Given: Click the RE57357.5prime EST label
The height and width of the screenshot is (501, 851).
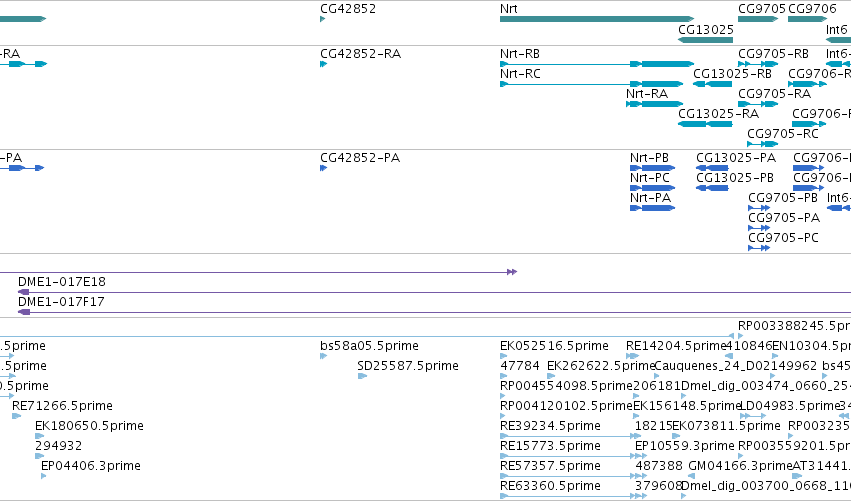Looking at the screenshot, I should pyautogui.click(x=550, y=466).
